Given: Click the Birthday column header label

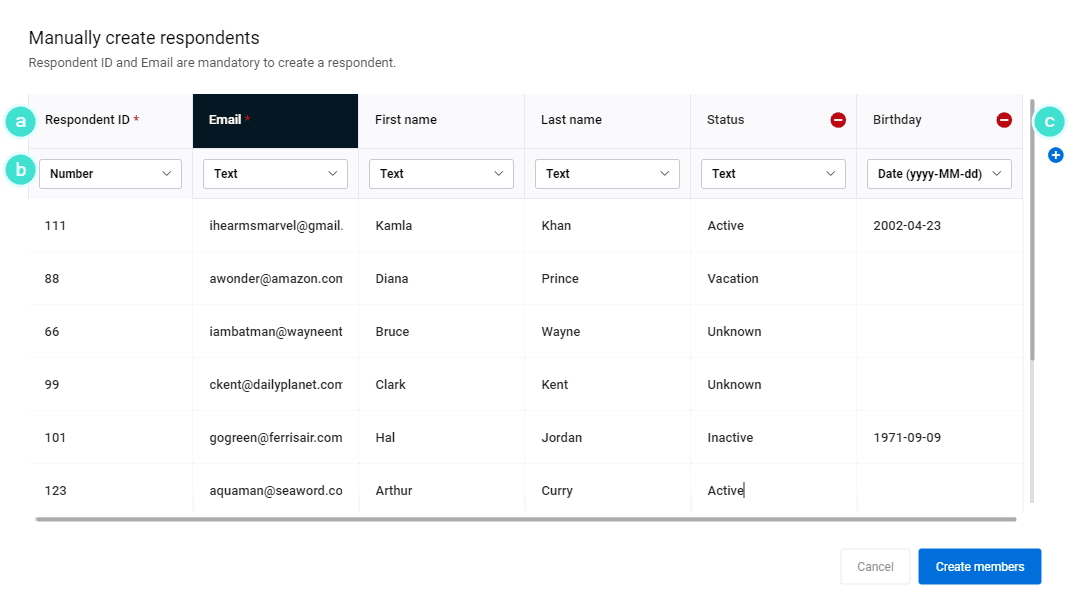Looking at the screenshot, I should click(897, 120).
